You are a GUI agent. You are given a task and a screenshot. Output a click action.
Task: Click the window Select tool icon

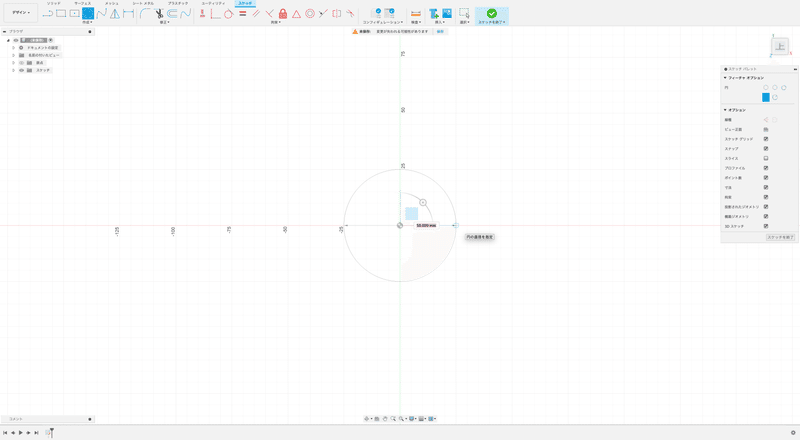pyautogui.click(x=464, y=14)
